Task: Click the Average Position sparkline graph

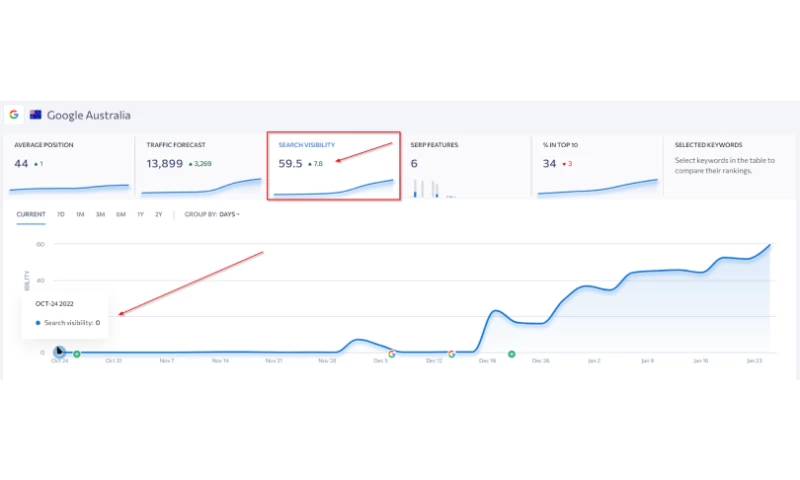Action: click(69, 188)
